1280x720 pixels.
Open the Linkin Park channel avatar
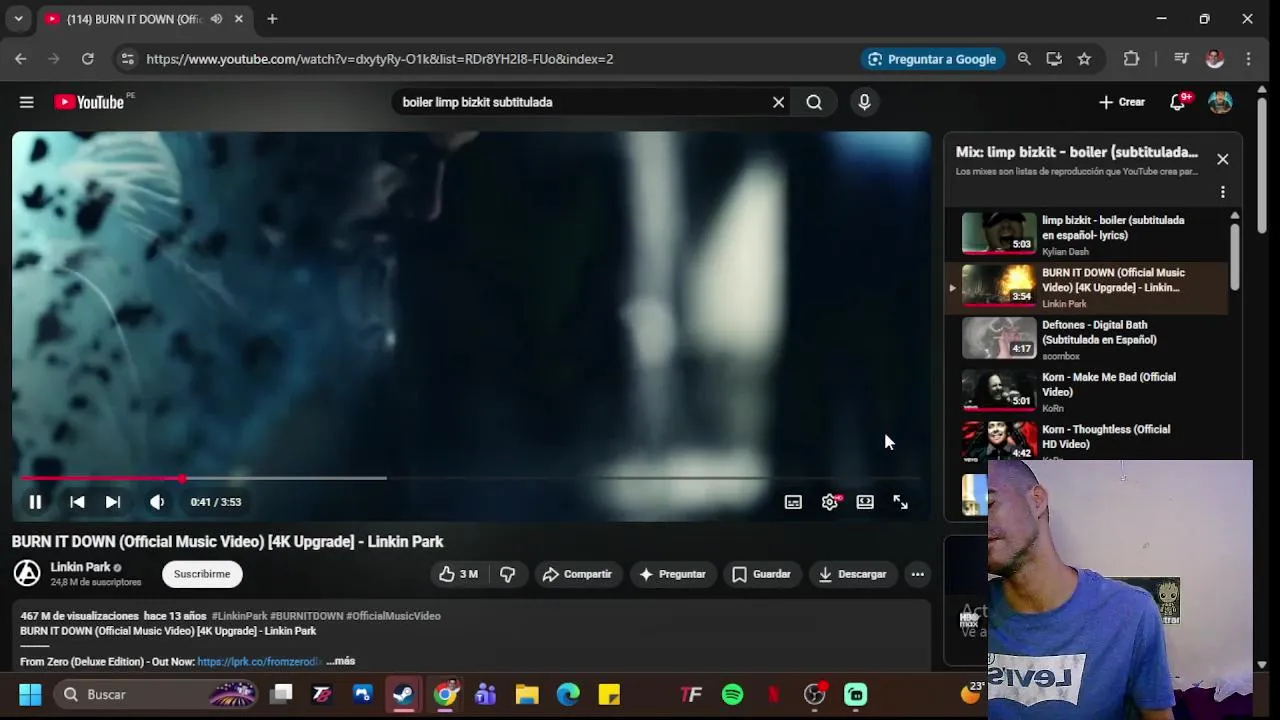pyautogui.click(x=27, y=573)
